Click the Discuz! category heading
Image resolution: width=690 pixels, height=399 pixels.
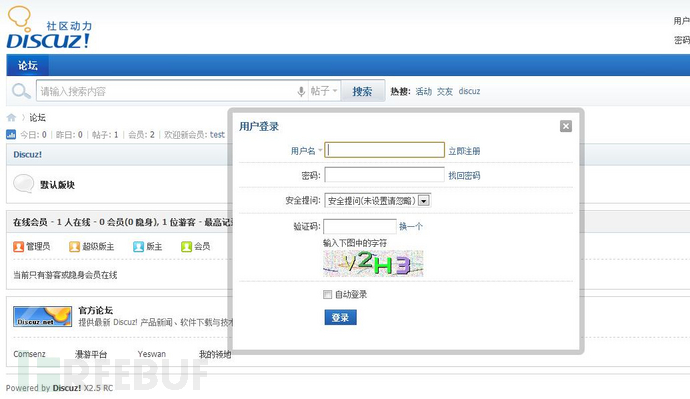28,154
